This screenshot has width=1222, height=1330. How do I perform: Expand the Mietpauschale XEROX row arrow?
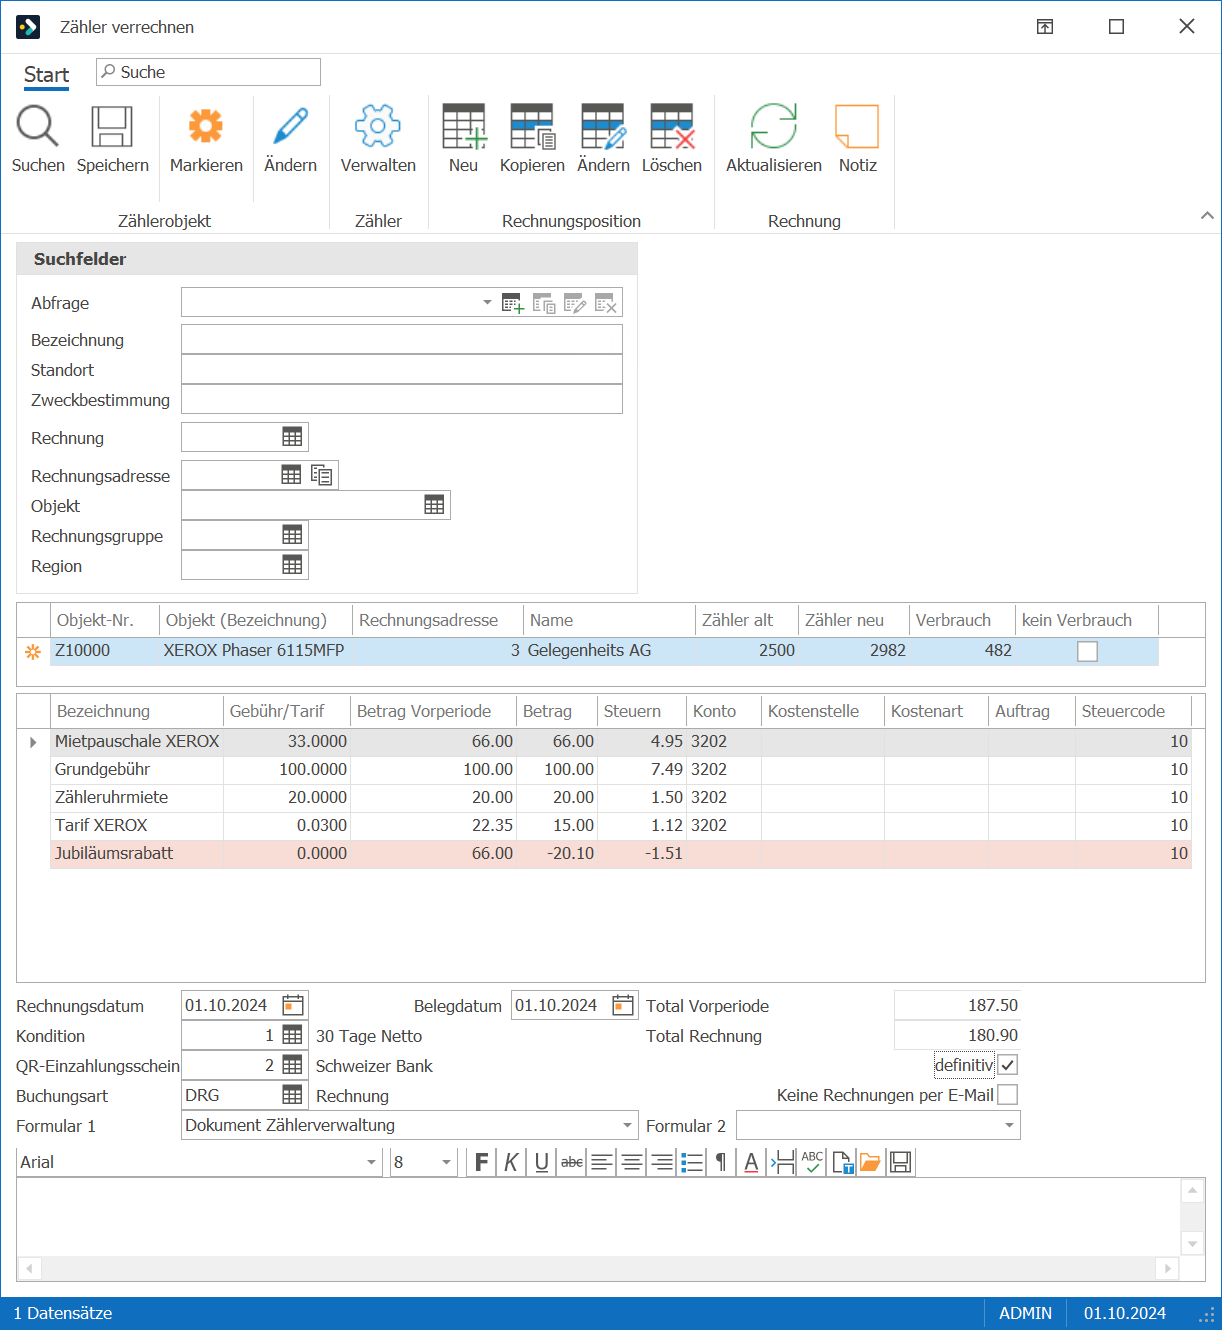(33, 742)
